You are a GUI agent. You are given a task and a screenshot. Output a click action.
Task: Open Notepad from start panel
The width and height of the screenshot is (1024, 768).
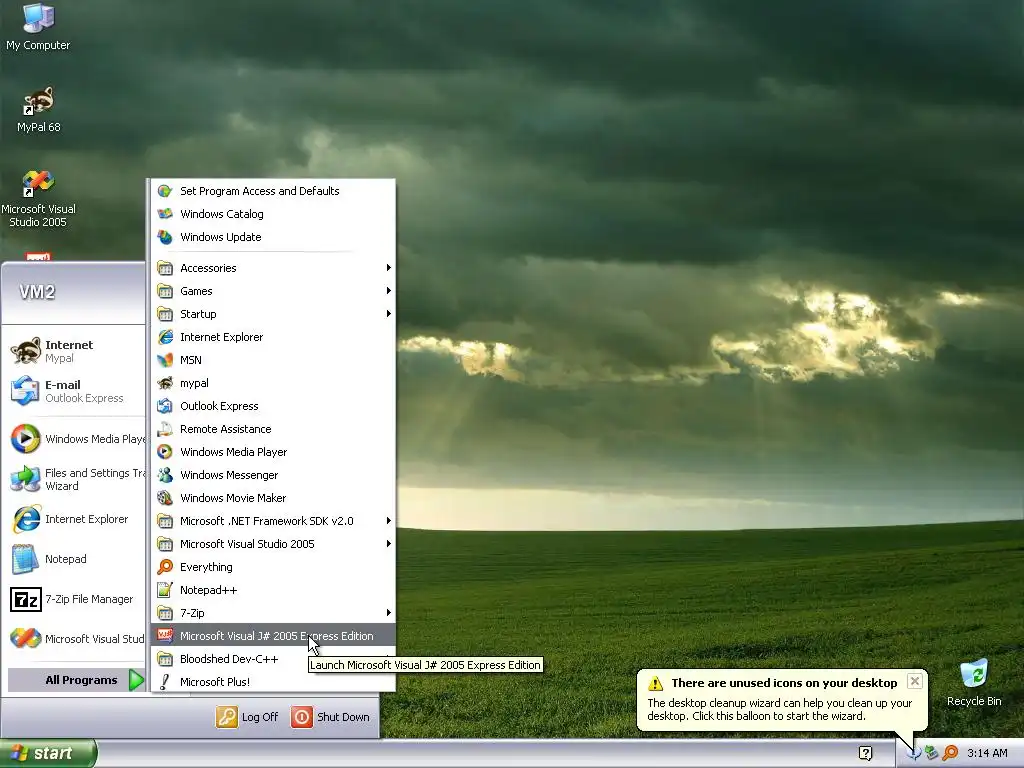click(76, 559)
